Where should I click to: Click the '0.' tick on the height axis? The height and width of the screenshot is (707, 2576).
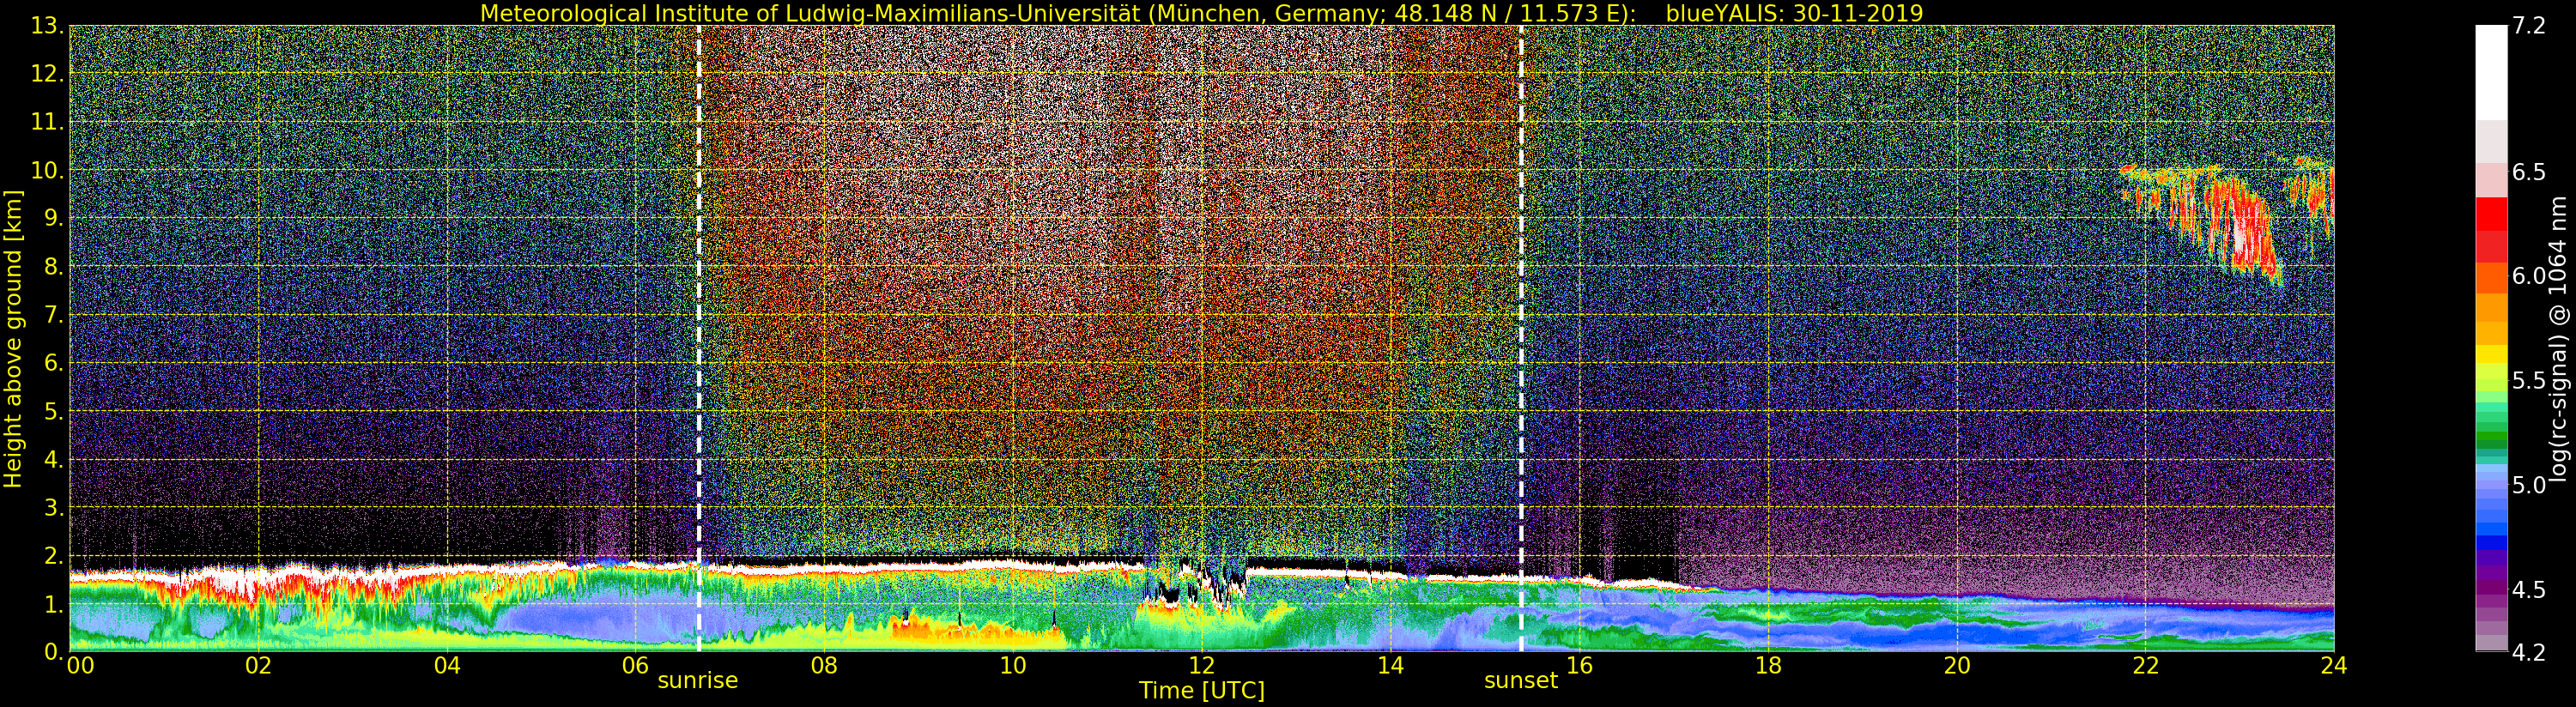pos(53,652)
